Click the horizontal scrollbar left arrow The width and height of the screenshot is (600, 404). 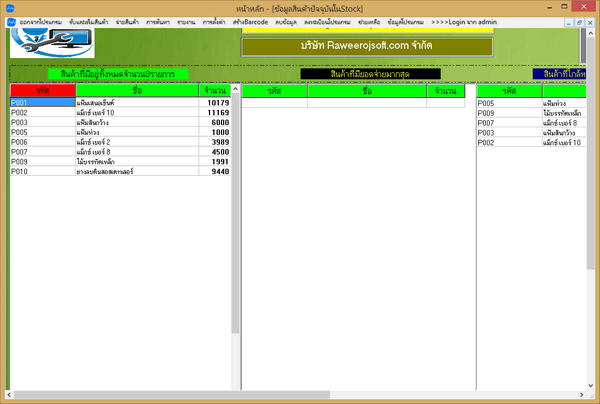tap(9, 394)
